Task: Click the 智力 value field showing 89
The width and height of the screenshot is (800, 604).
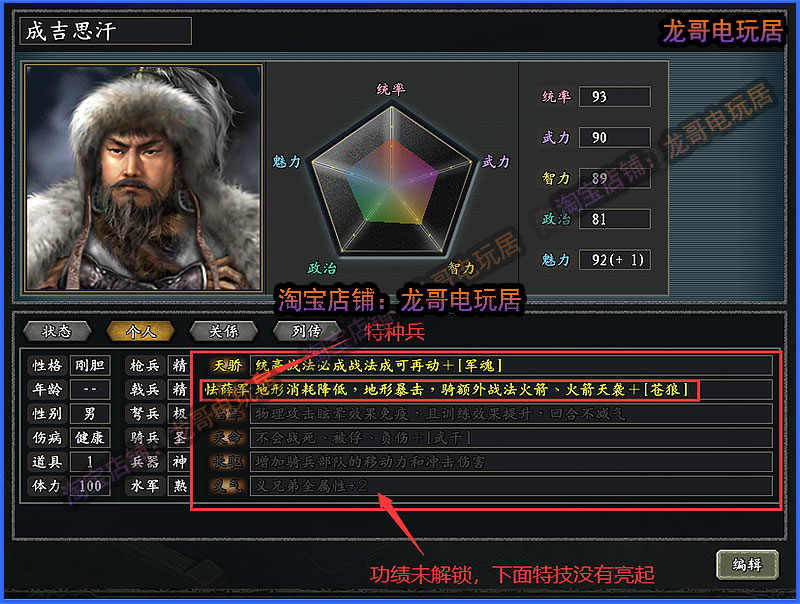Action: (615, 178)
